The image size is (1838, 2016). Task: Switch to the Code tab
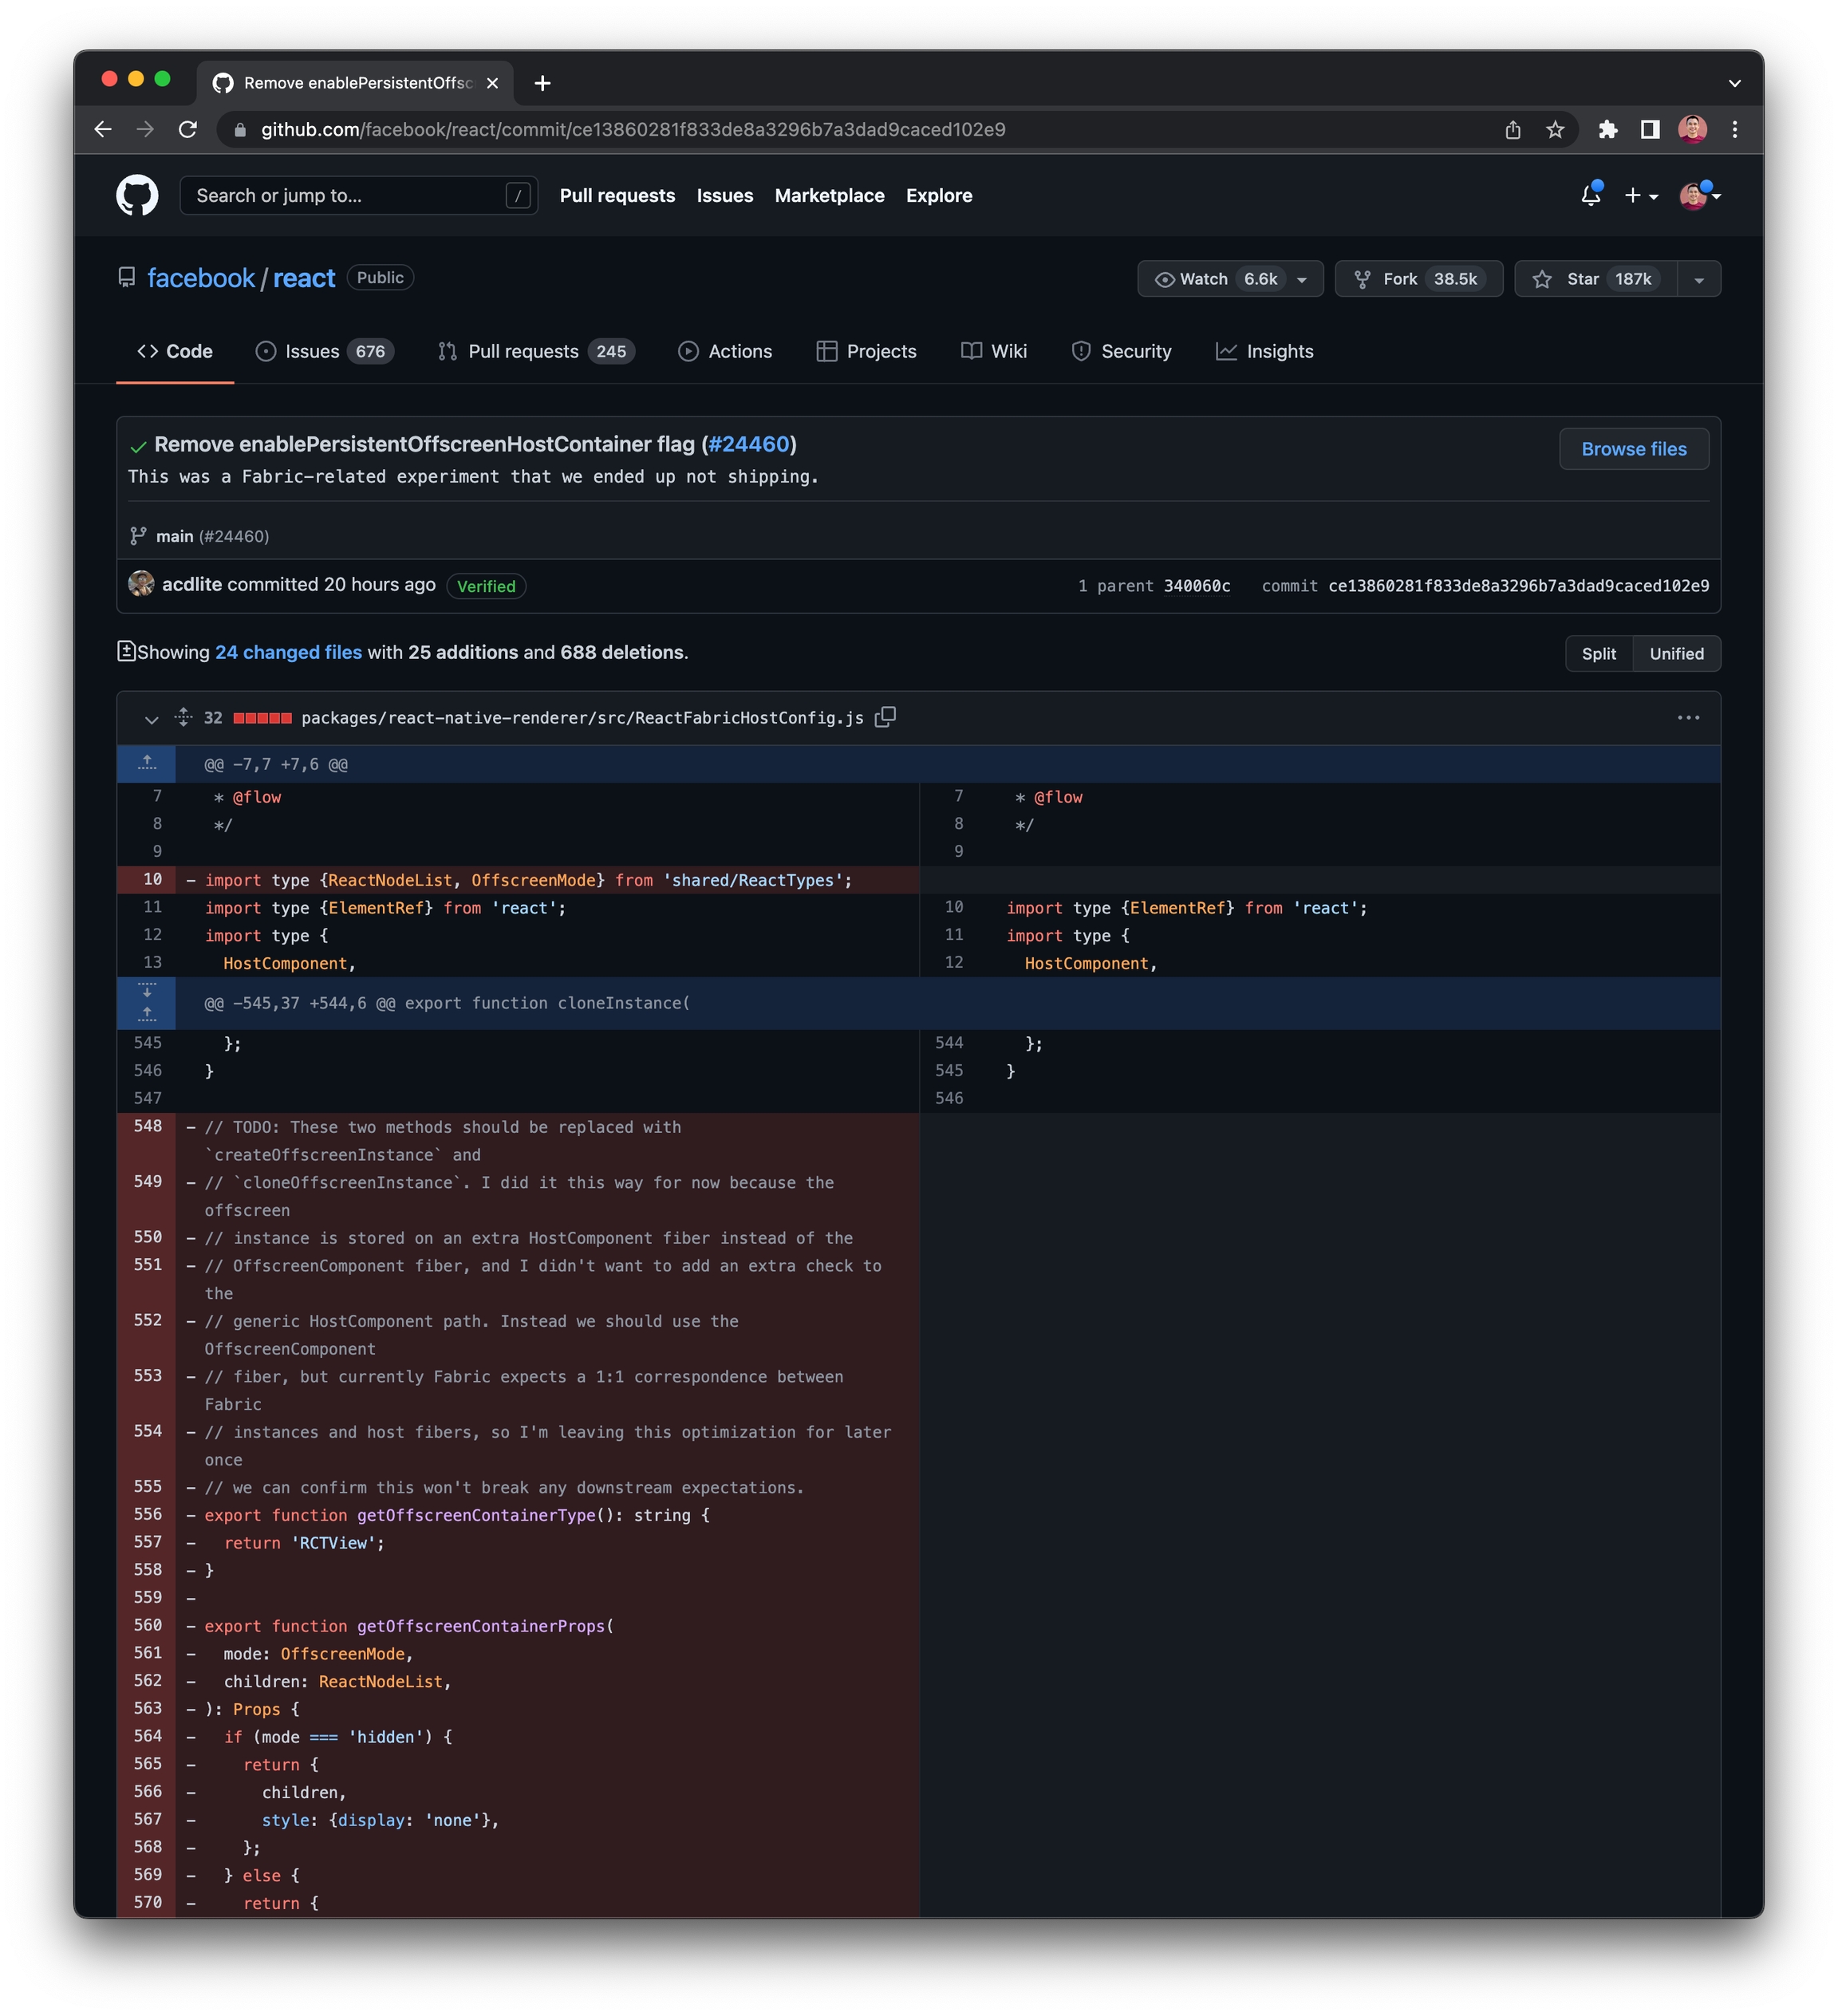pyautogui.click(x=175, y=351)
